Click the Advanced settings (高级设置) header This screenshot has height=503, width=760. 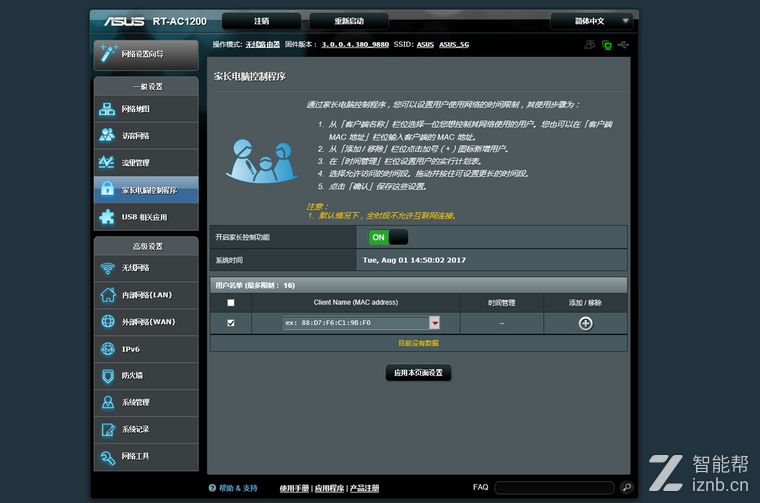[147, 246]
